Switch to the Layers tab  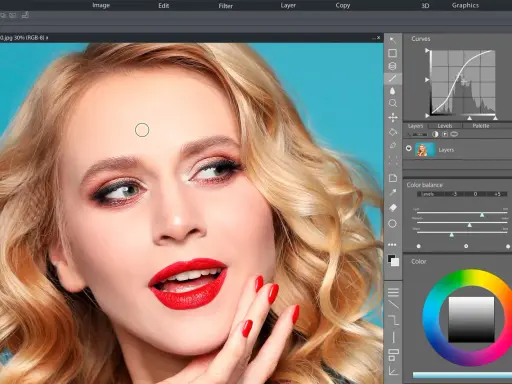pos(415,126)
